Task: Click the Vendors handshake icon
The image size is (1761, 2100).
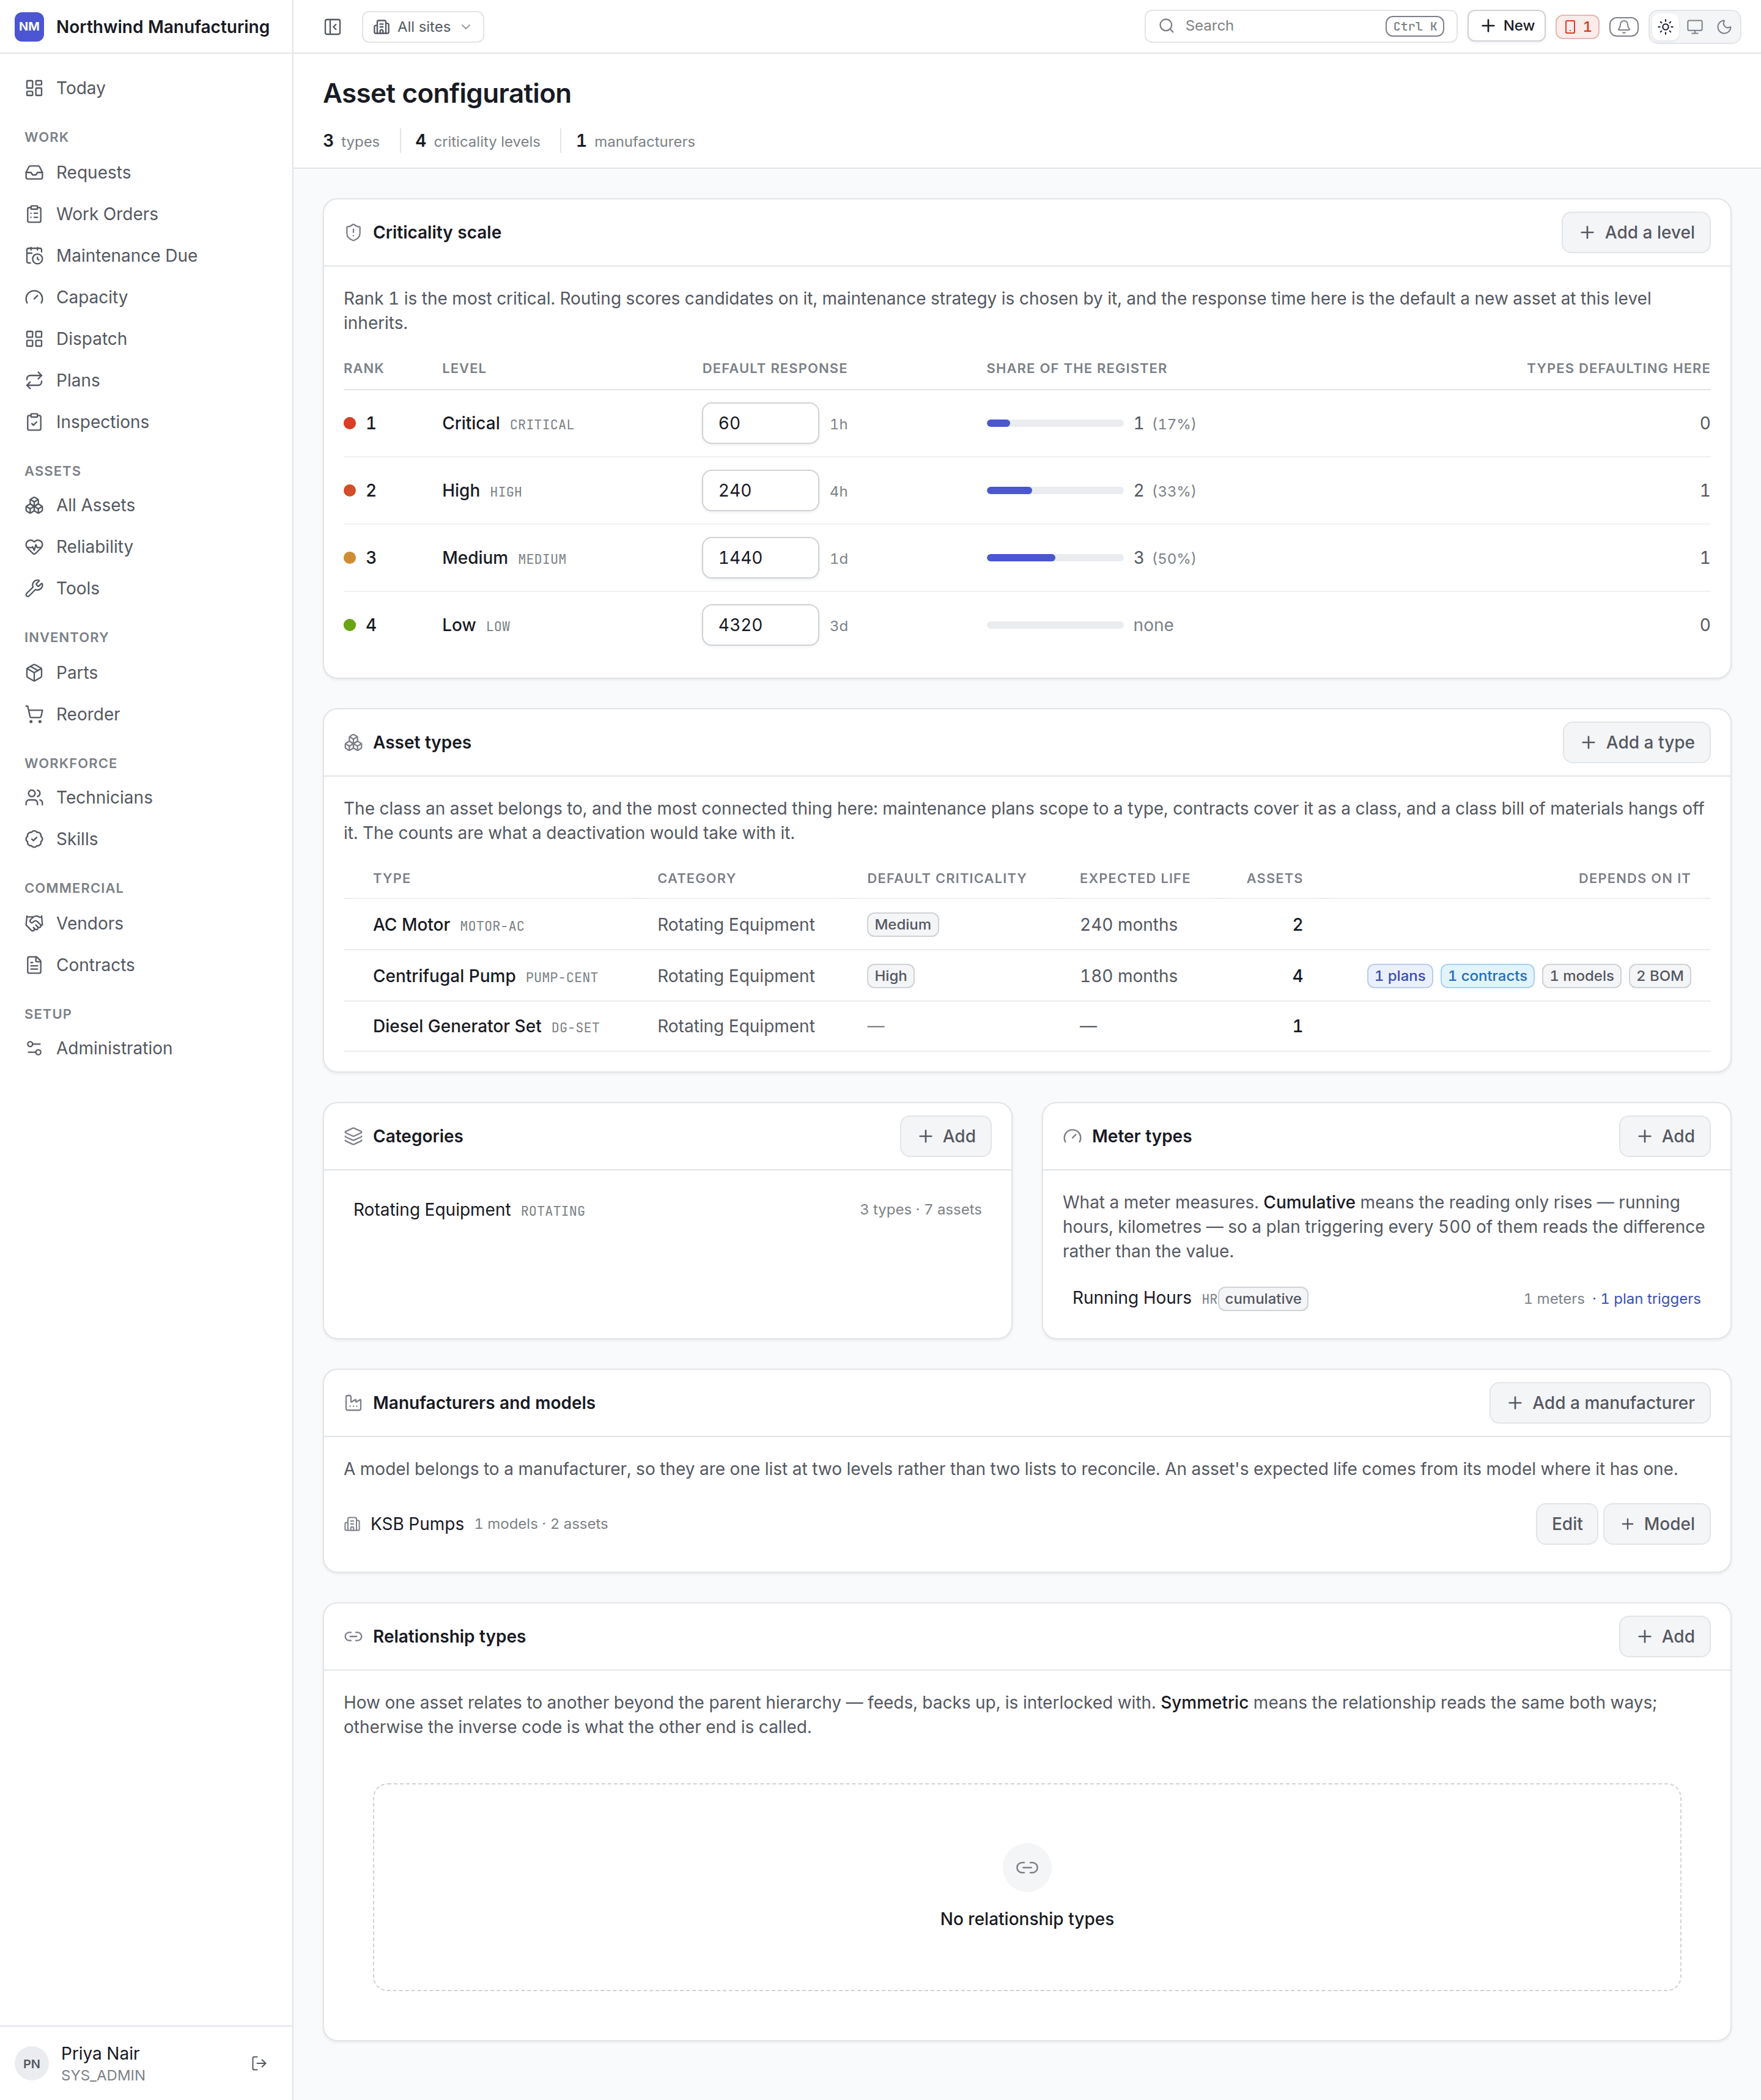Action: tap(35, 923)
